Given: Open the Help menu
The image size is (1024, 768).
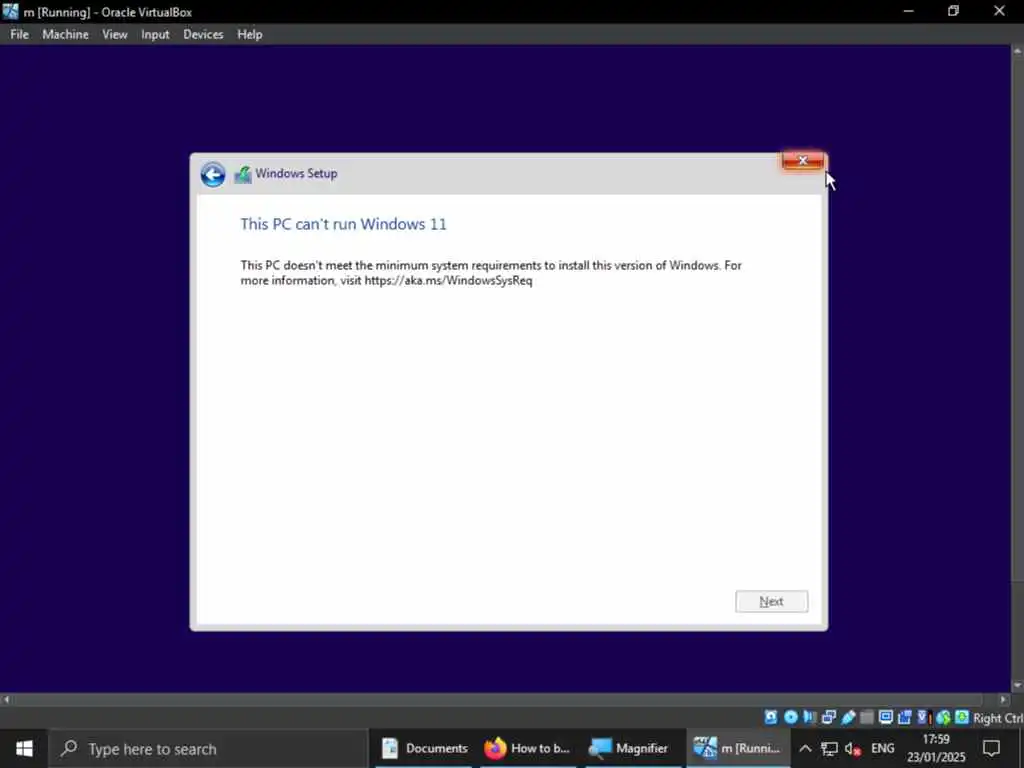Looking at the screenshot, I should (x=249, y=35).
